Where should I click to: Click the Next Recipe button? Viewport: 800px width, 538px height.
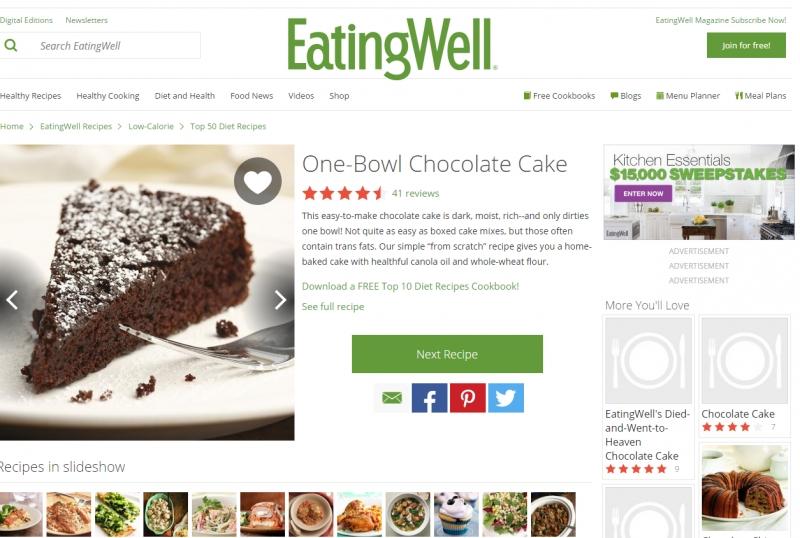pos(447,354)
